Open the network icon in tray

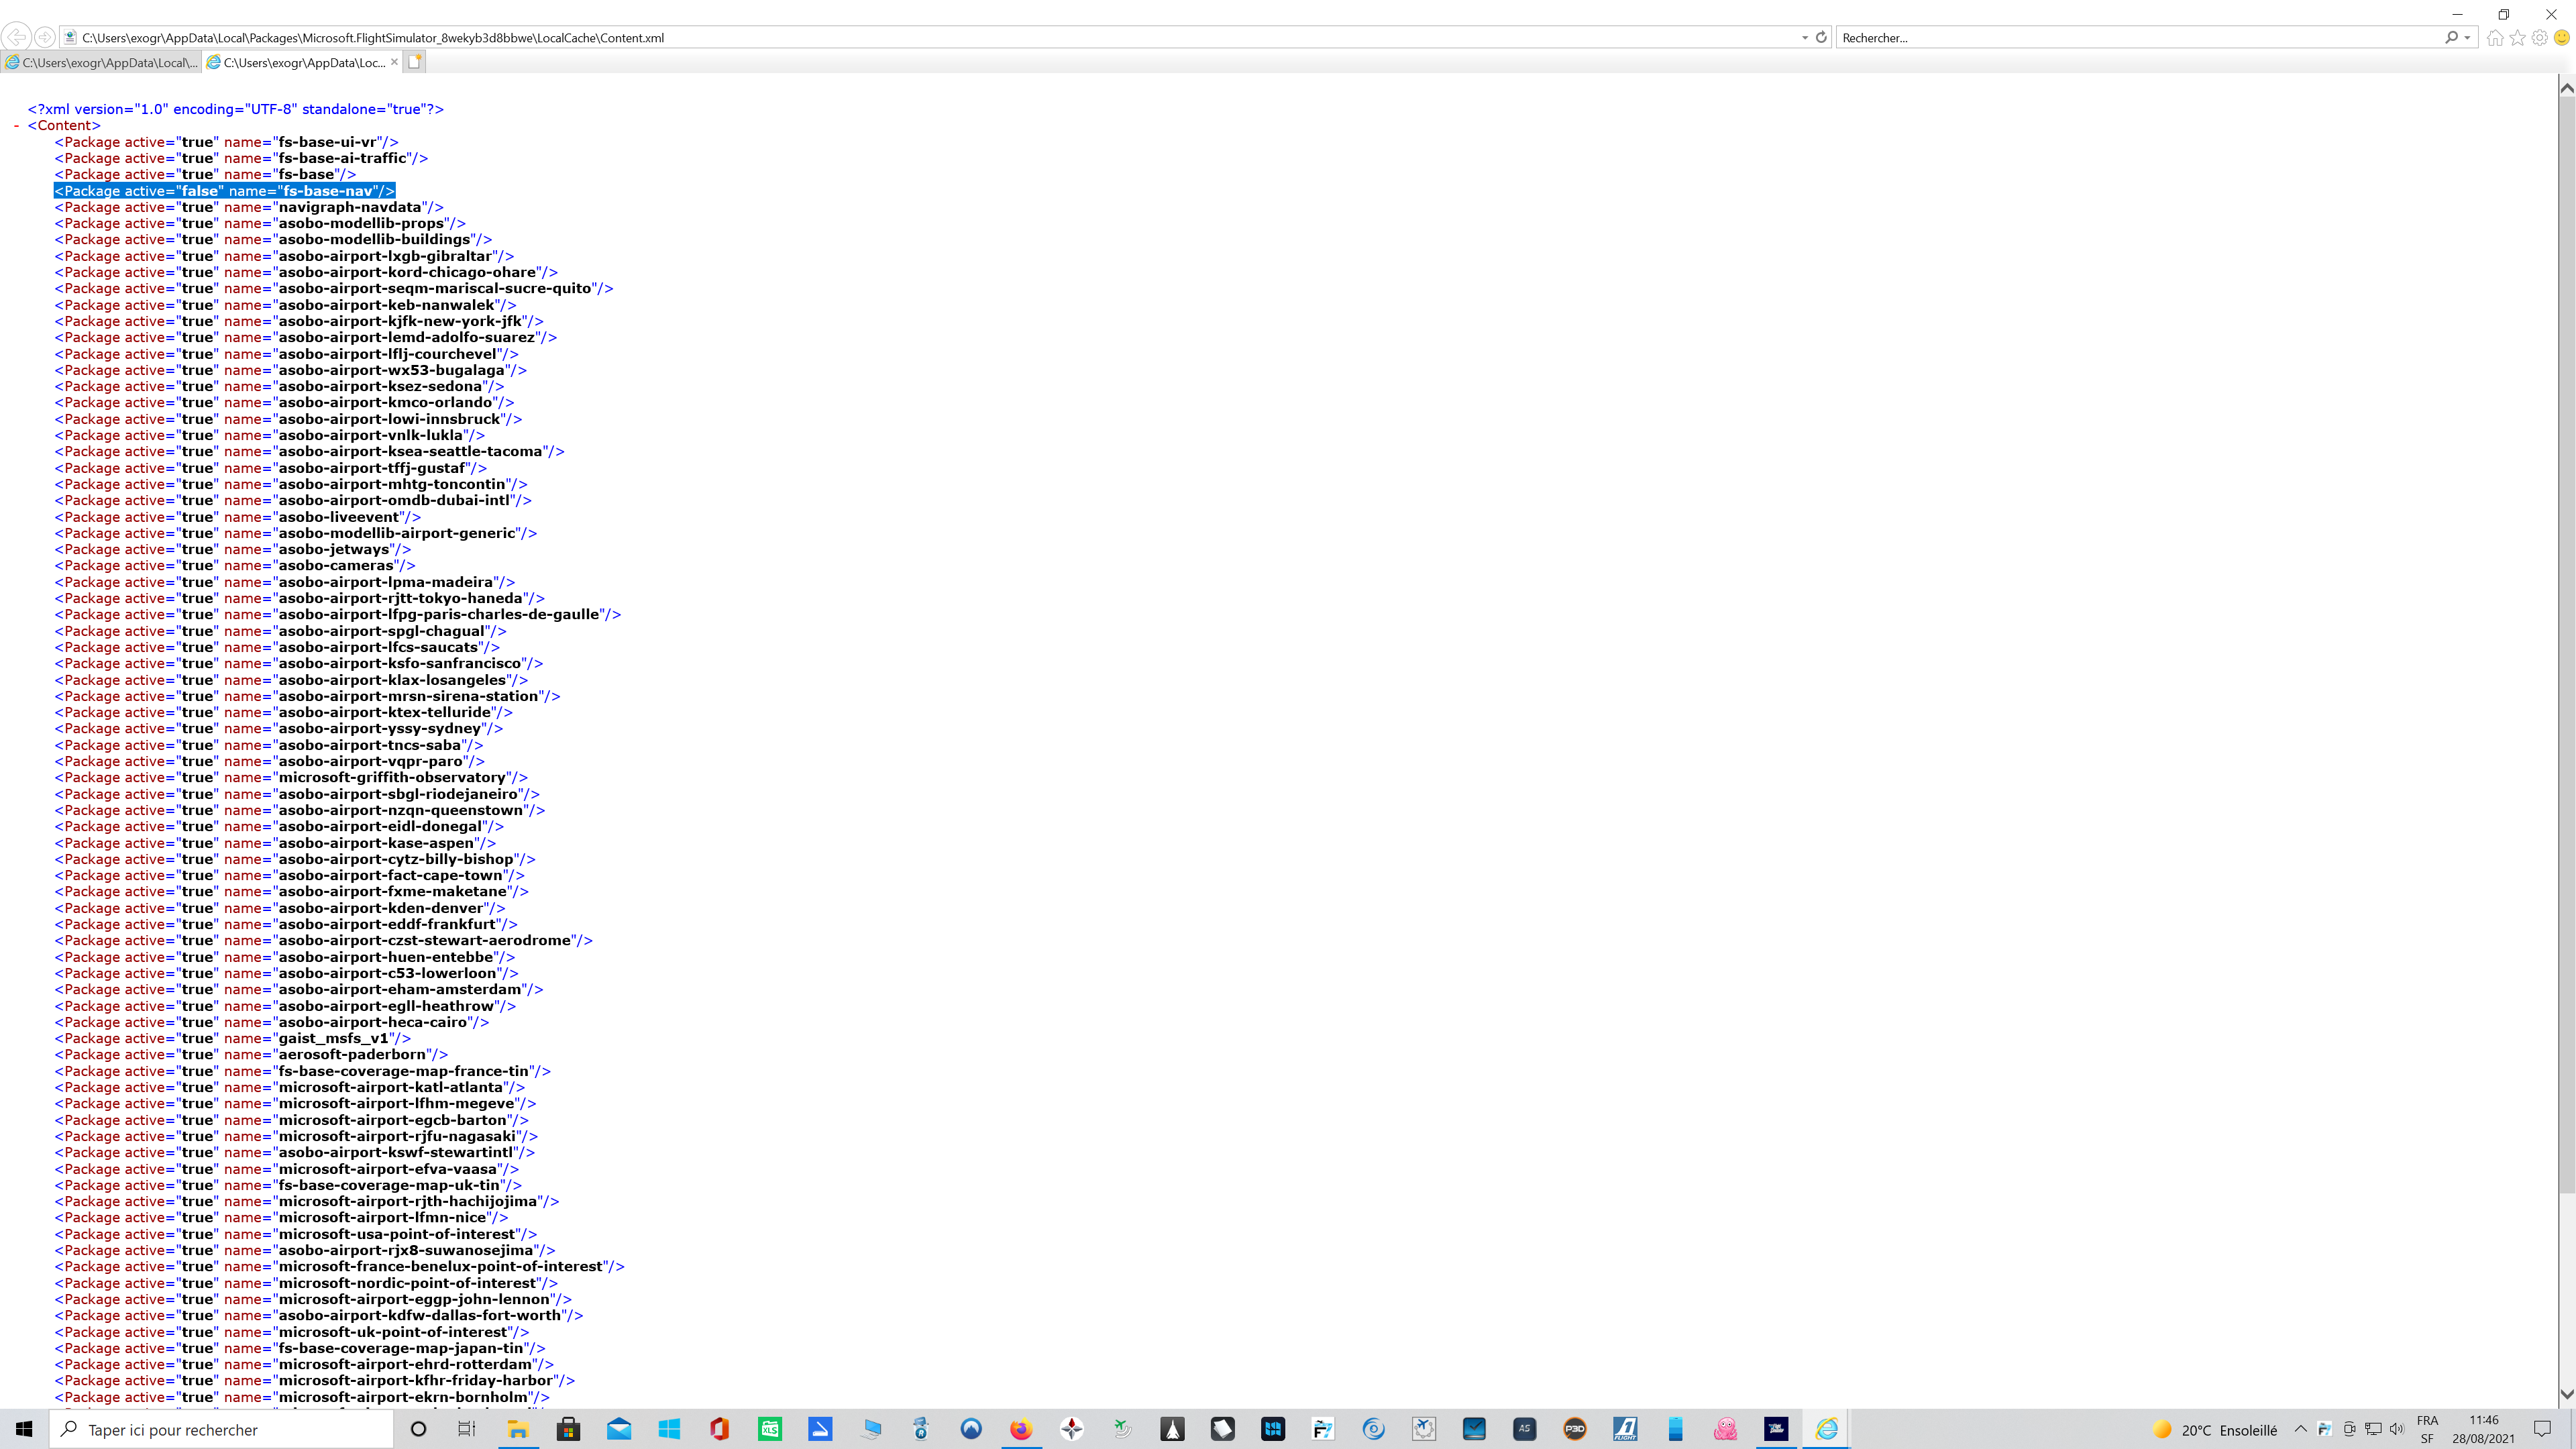[2373, 1429]
